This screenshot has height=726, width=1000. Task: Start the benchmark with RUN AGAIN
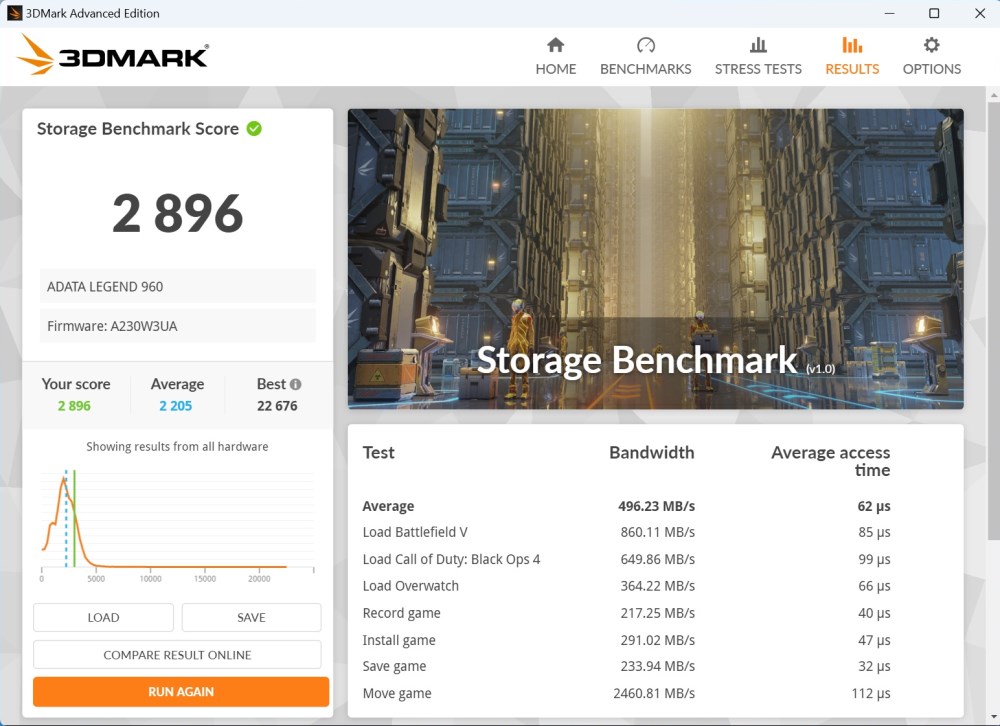tap(181, 692)
